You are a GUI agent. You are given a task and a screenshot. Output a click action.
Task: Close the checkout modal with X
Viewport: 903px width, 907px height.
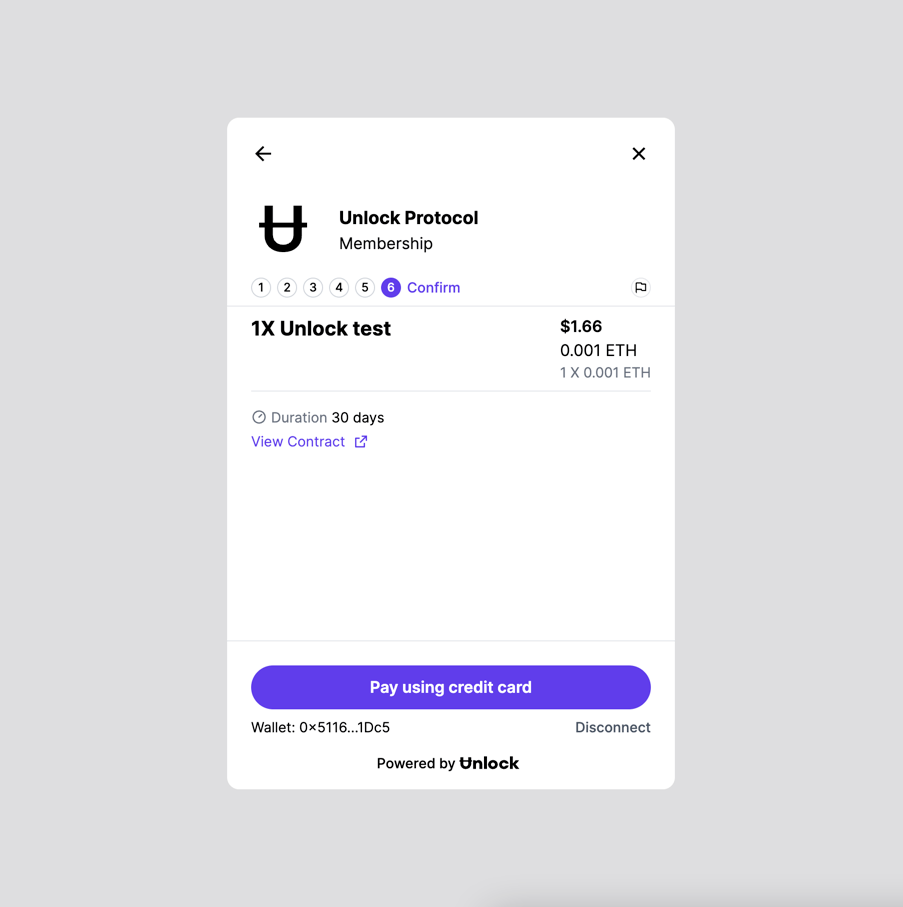click(639, 153)
